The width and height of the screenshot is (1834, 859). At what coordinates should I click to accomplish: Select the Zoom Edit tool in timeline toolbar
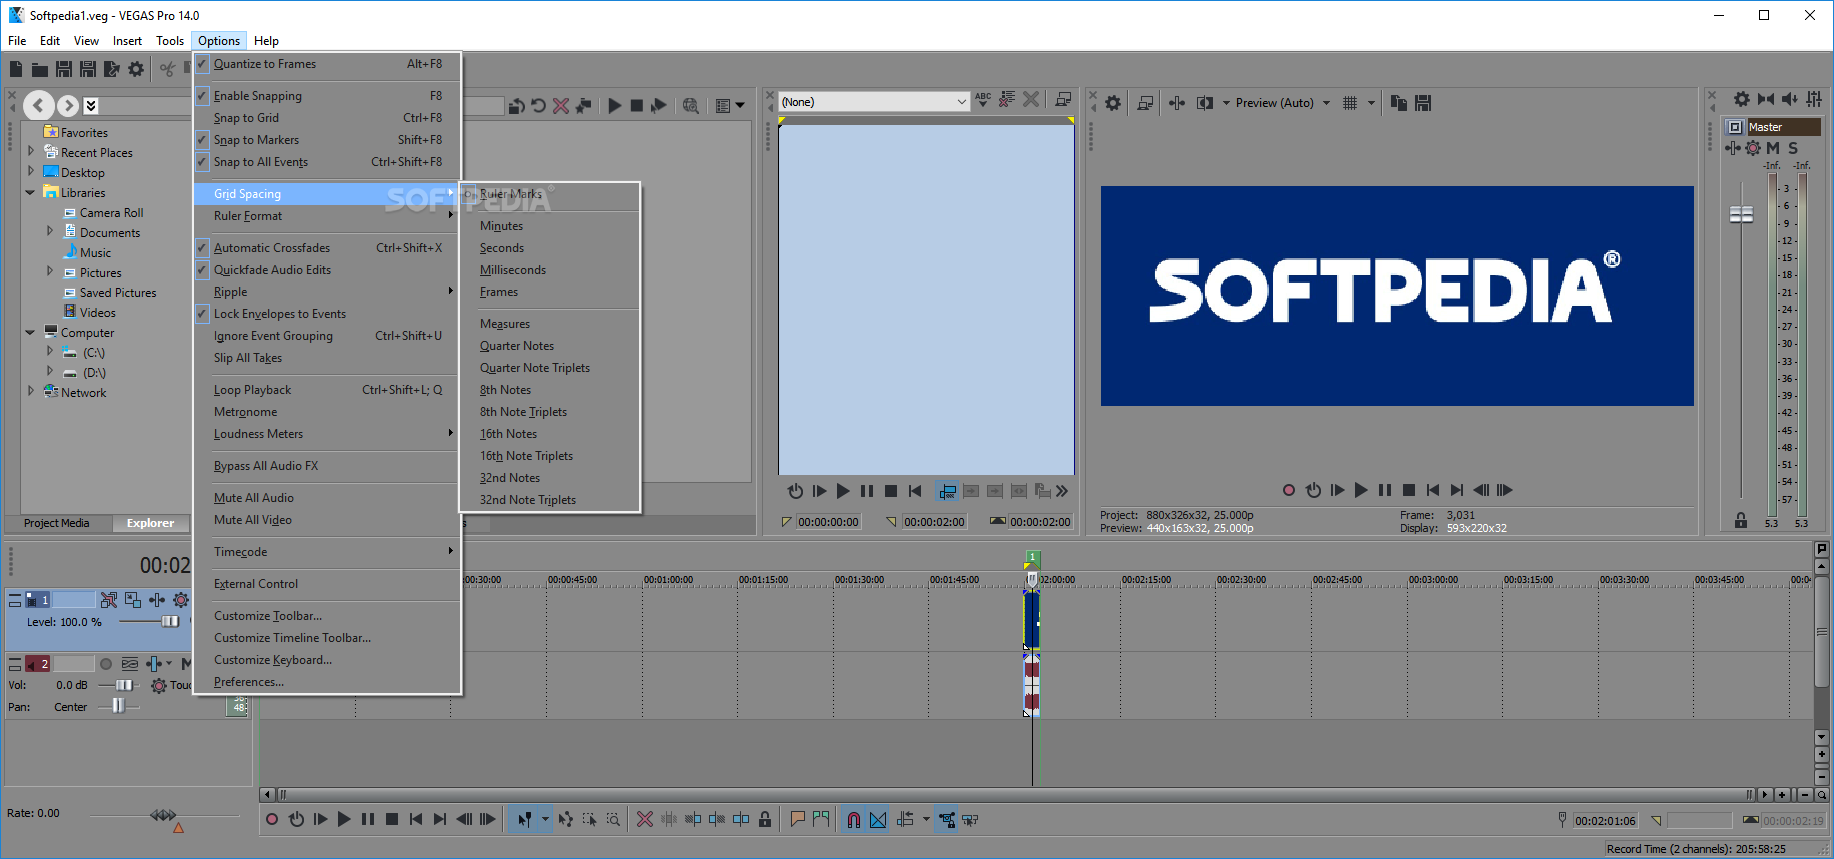tap(613, 819)
